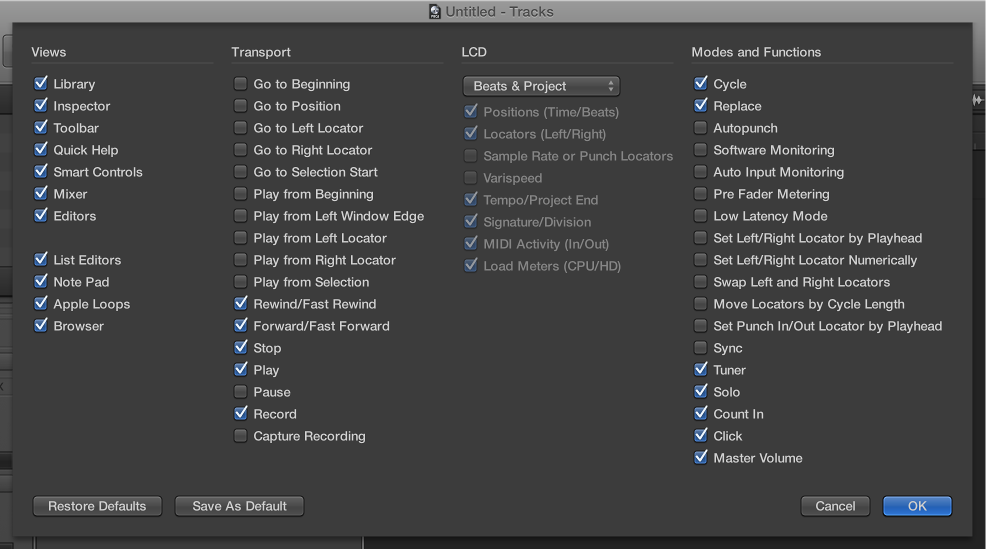986x550 pixels.
Task: Uncheck the Replace checkbox
Action: [701, 106]
